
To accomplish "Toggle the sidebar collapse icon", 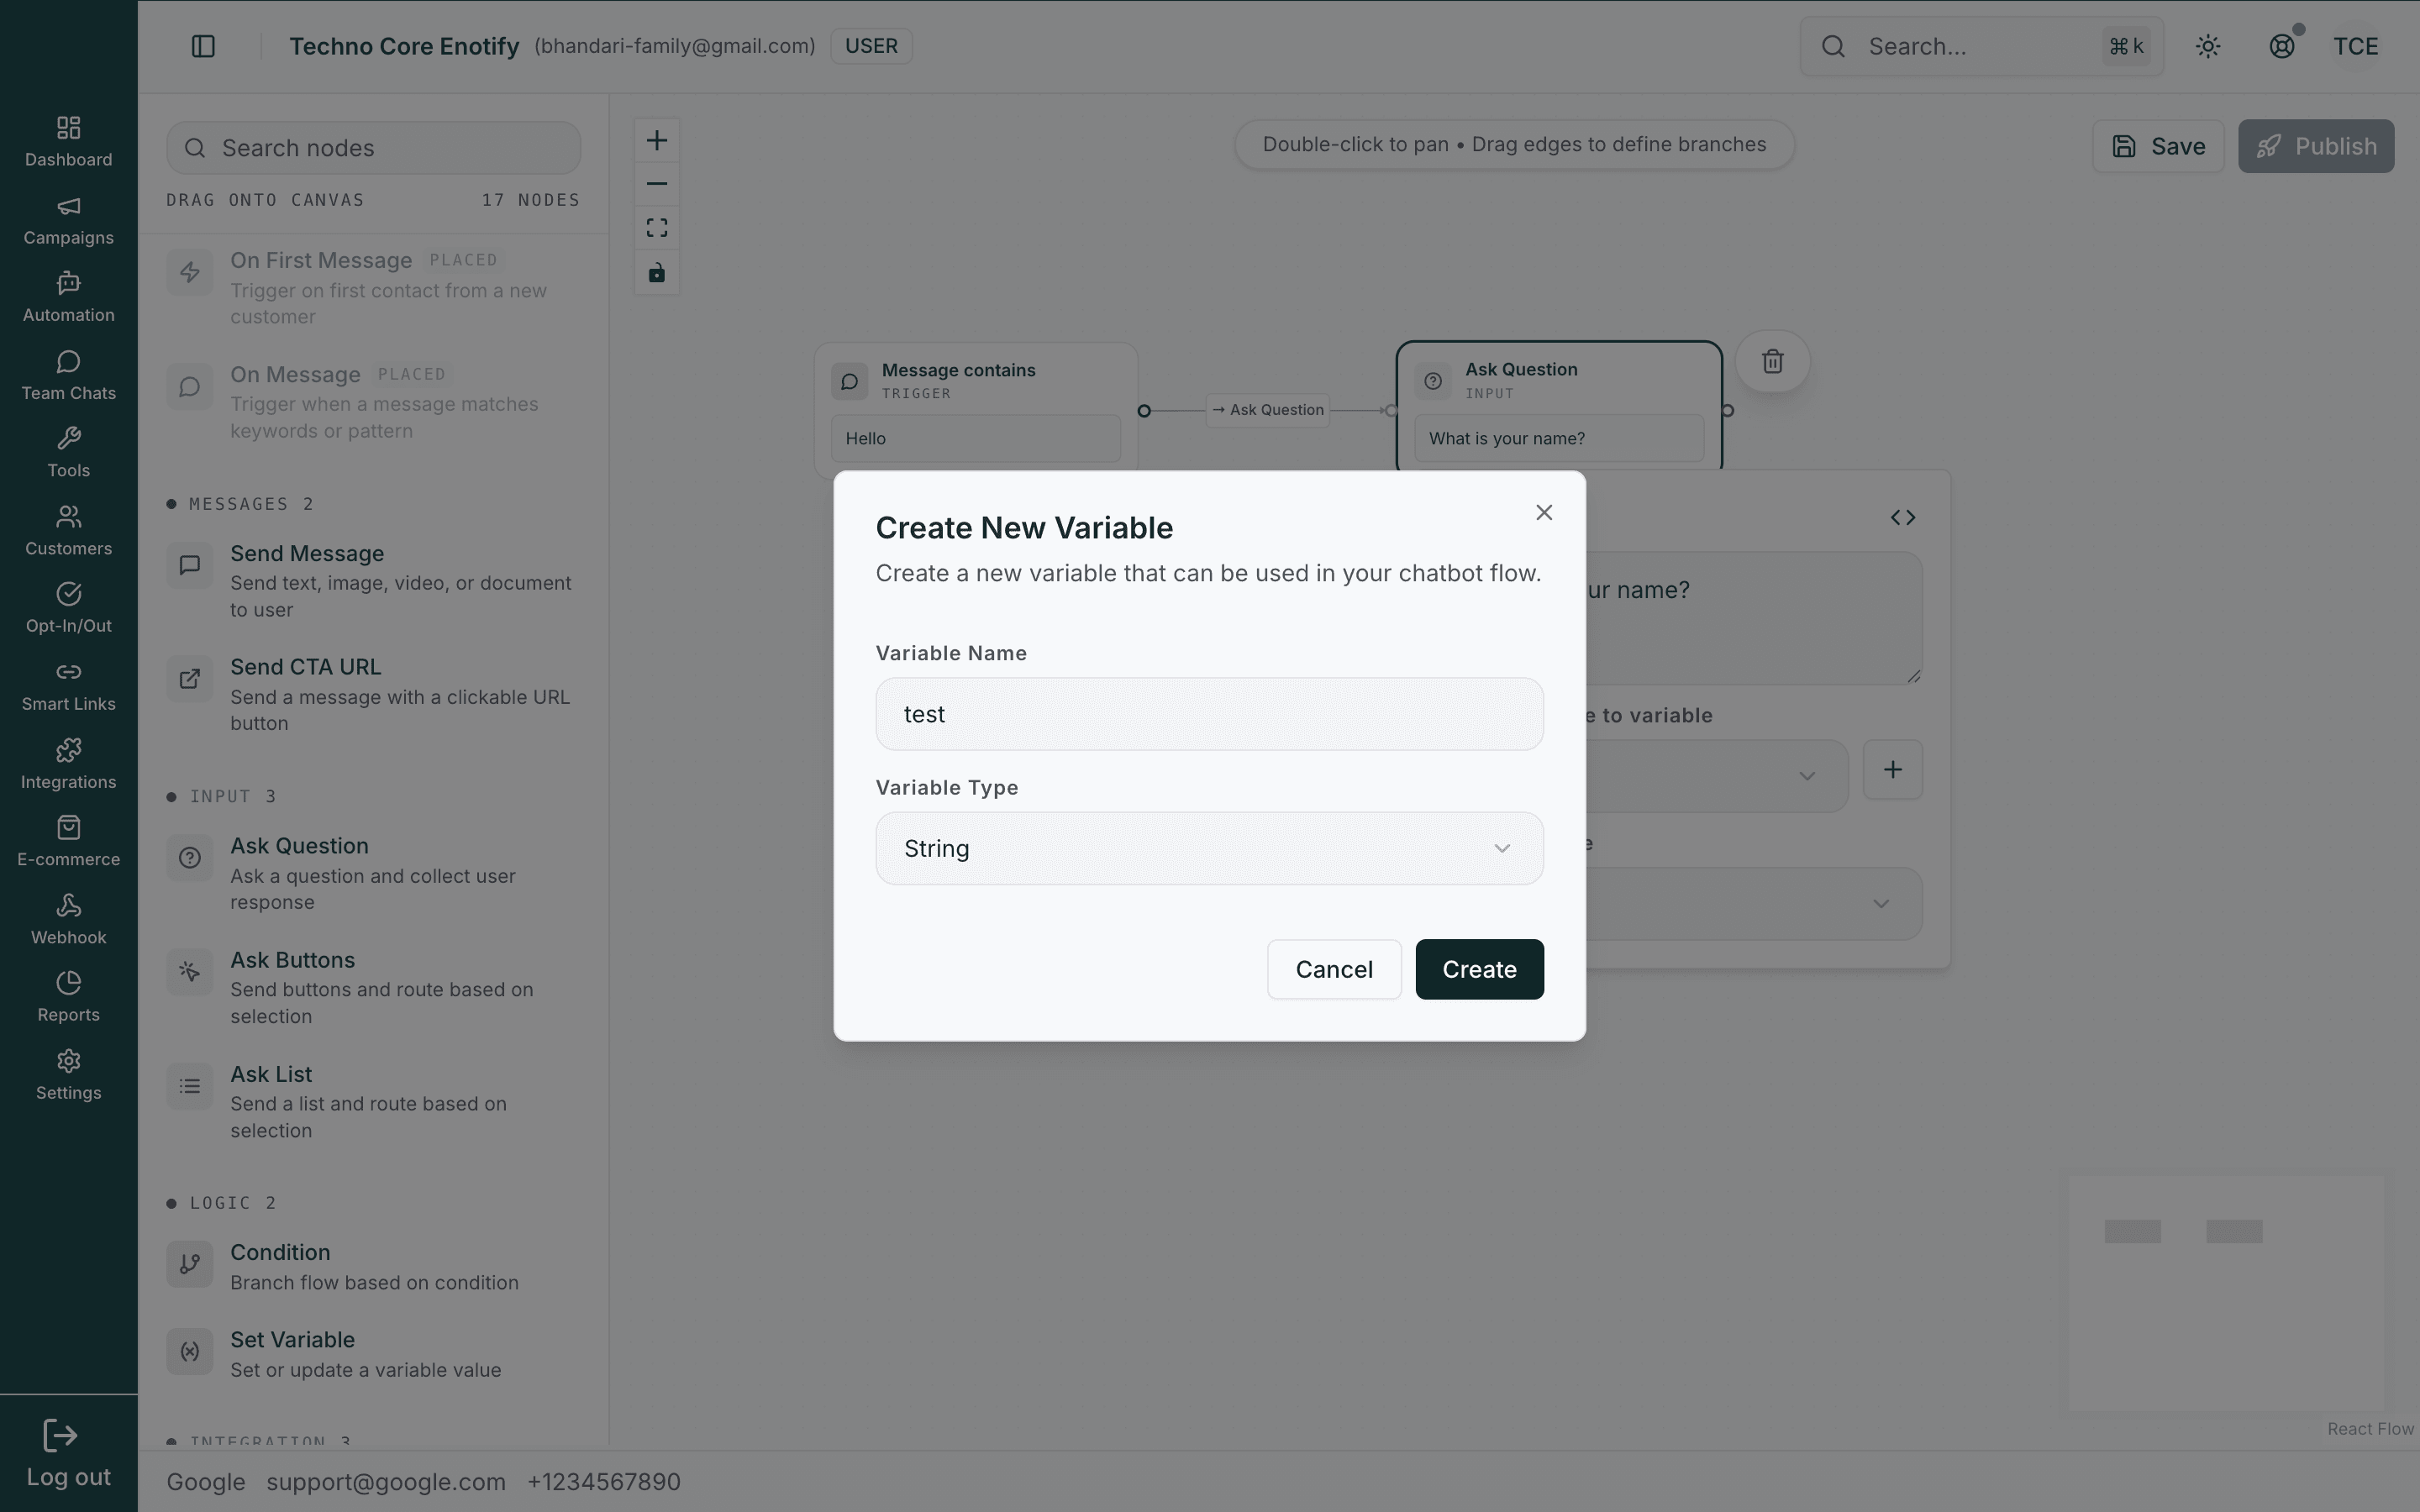I will (203, 46).
